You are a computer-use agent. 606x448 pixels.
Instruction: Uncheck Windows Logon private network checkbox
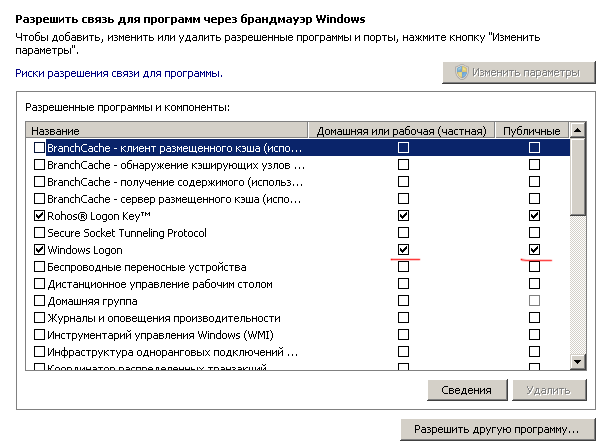click(403, 250)
